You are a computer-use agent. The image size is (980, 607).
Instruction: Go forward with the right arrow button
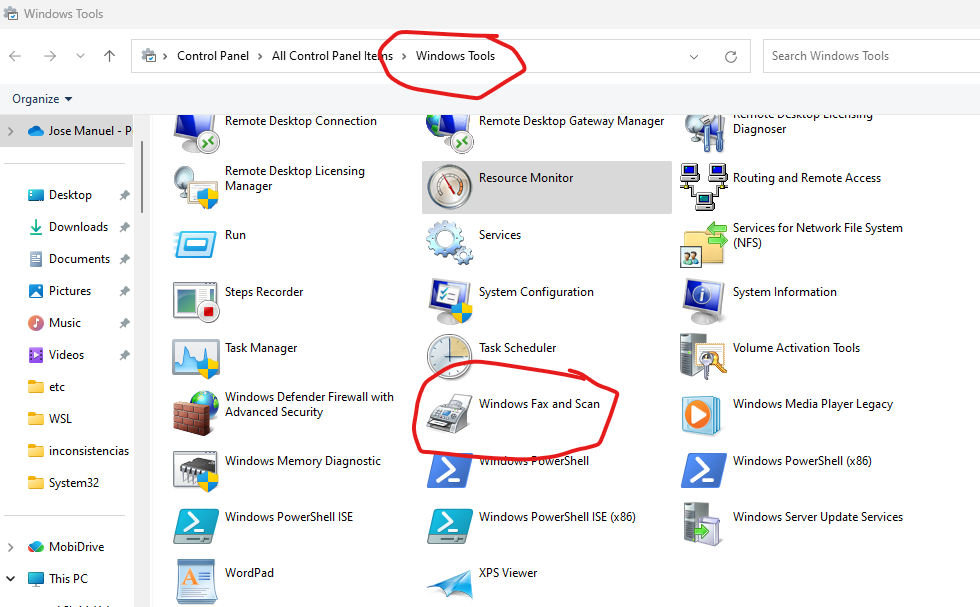50,56
